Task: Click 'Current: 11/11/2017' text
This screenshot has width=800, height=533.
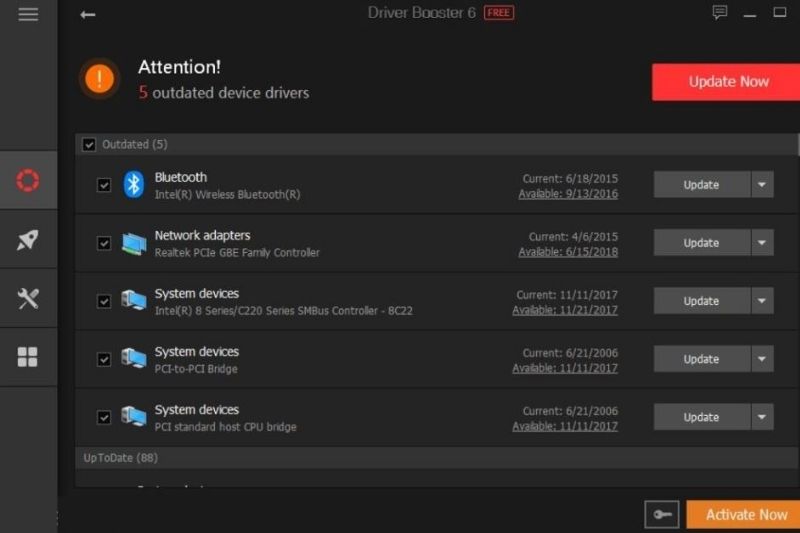Action: point(567,295)
